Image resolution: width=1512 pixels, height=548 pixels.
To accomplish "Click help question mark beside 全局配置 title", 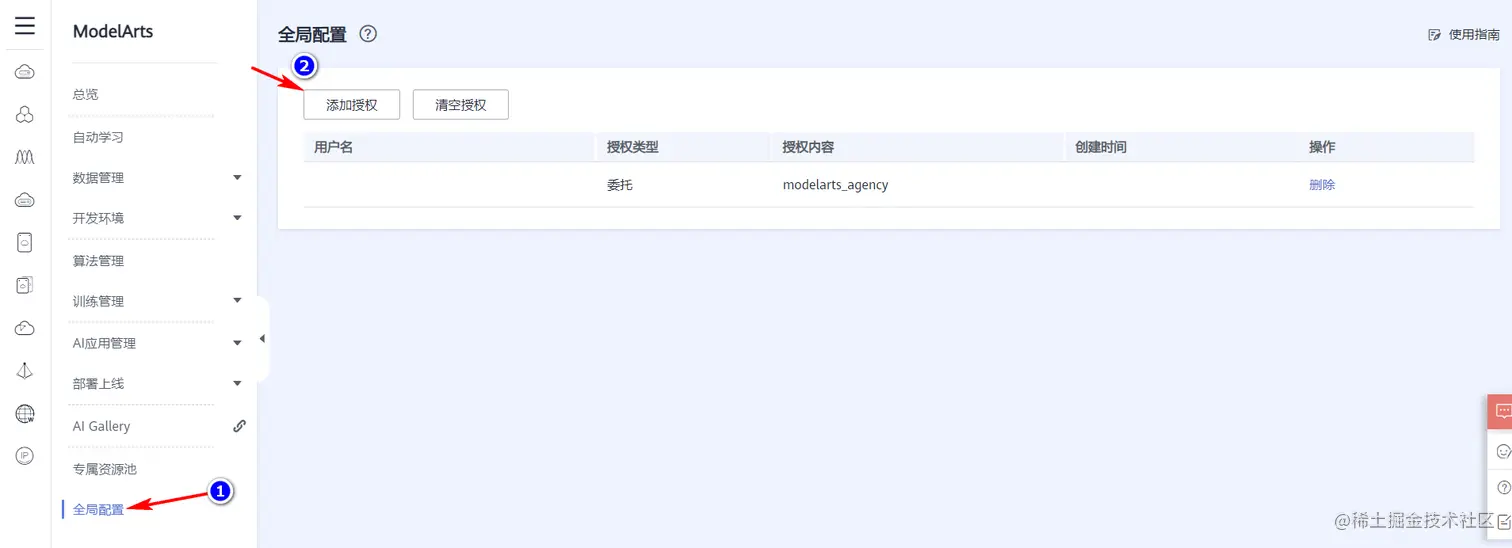I will (368, 34).
